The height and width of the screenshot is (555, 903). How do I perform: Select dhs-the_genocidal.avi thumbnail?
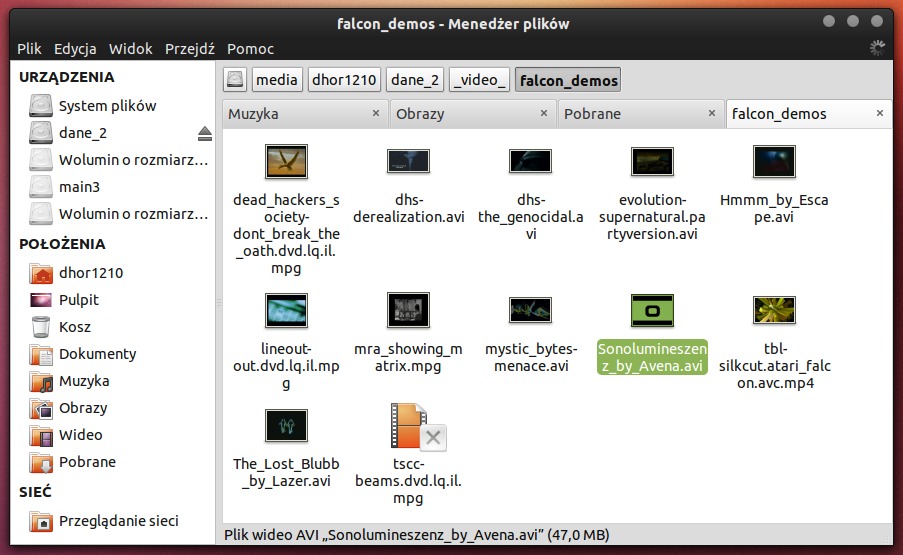[530, 161]
